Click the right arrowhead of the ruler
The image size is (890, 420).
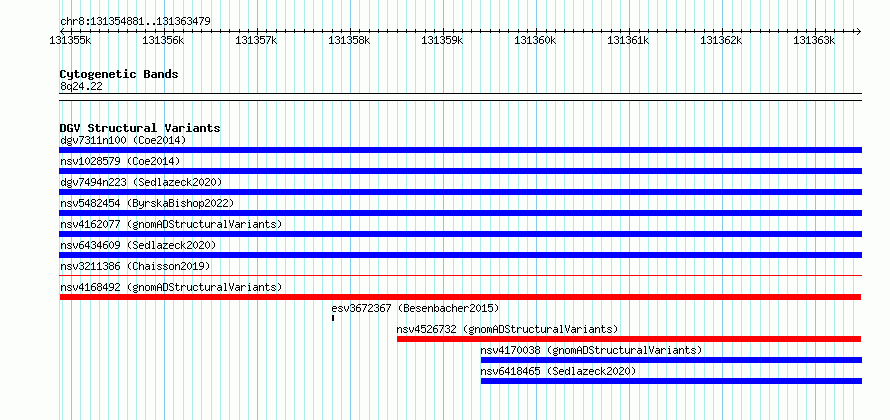pos(858,31)
